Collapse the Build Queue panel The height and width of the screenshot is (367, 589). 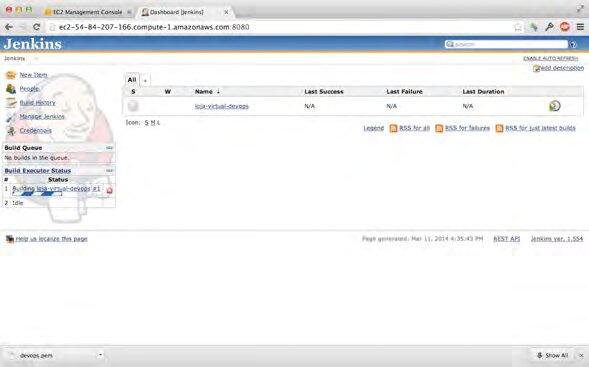point(109,148)
